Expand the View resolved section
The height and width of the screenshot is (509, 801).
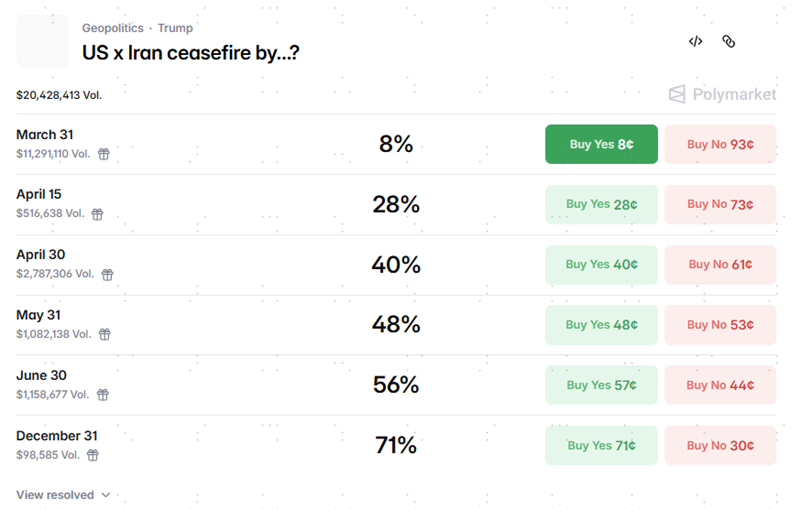(x=63, y=495)
